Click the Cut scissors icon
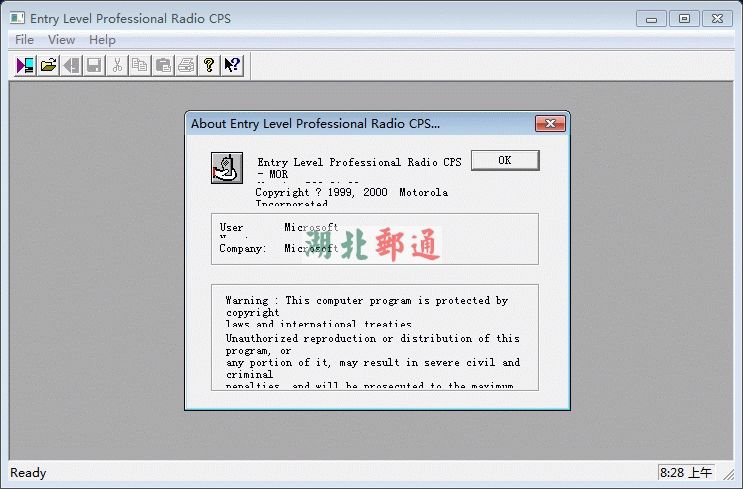Image resolution: width=743 pixels, height=489 pixels. pos(117,65)
